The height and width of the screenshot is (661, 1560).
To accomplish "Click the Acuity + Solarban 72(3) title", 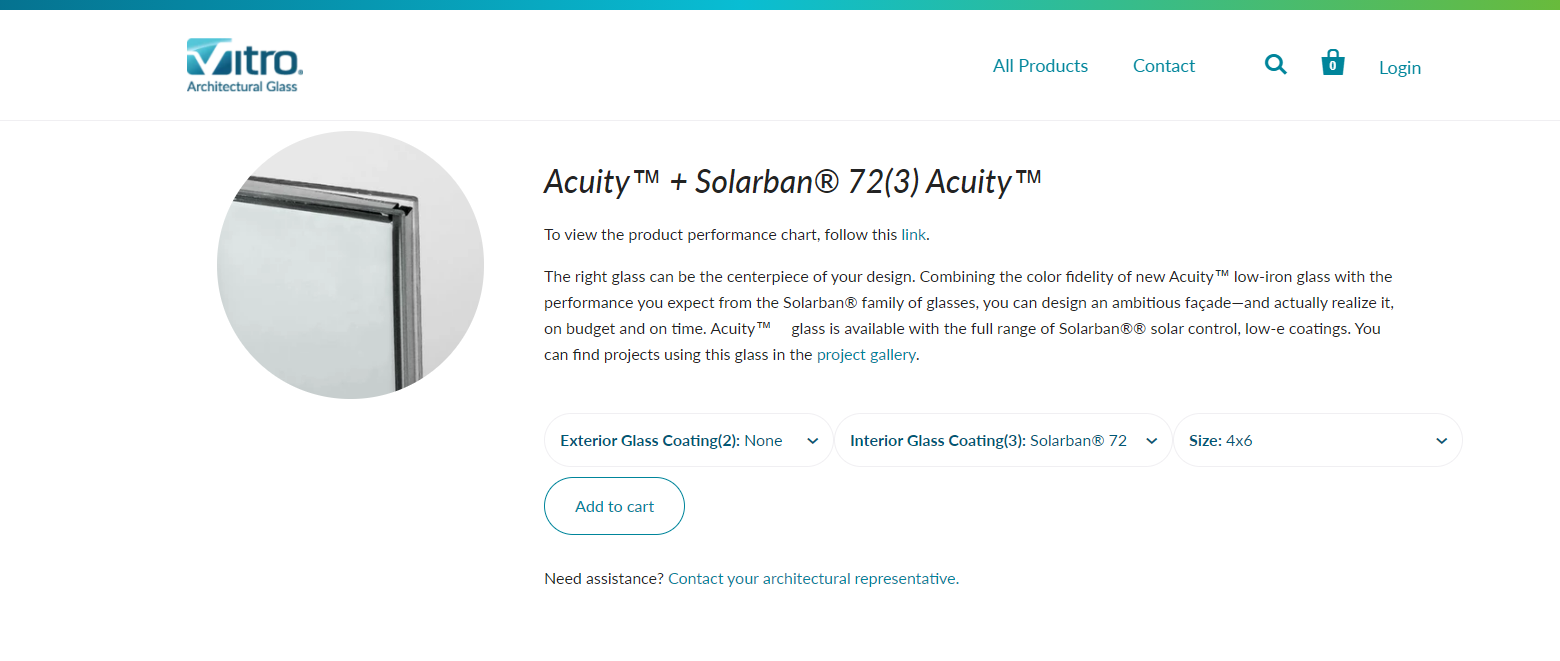I will pyautogui.click(x=792, y=182).
